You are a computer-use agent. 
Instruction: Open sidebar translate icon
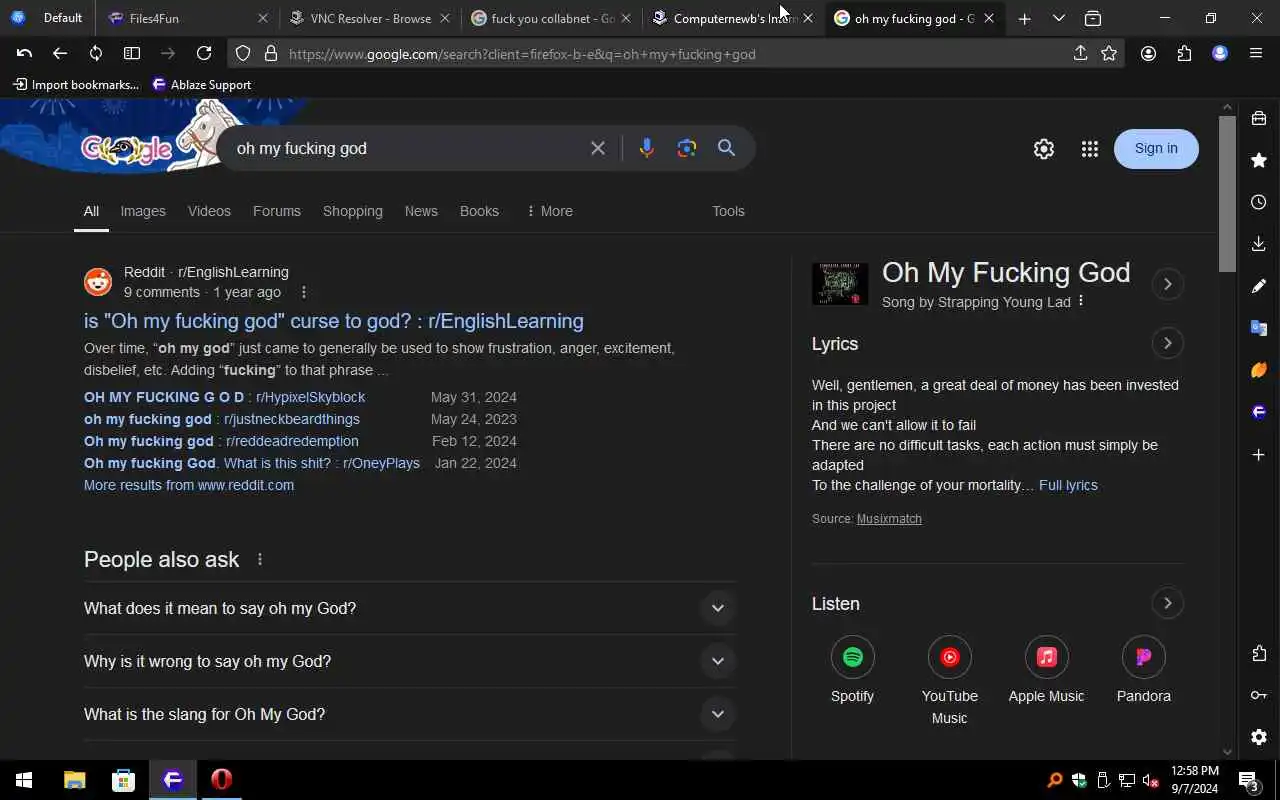click(1259, 328)
